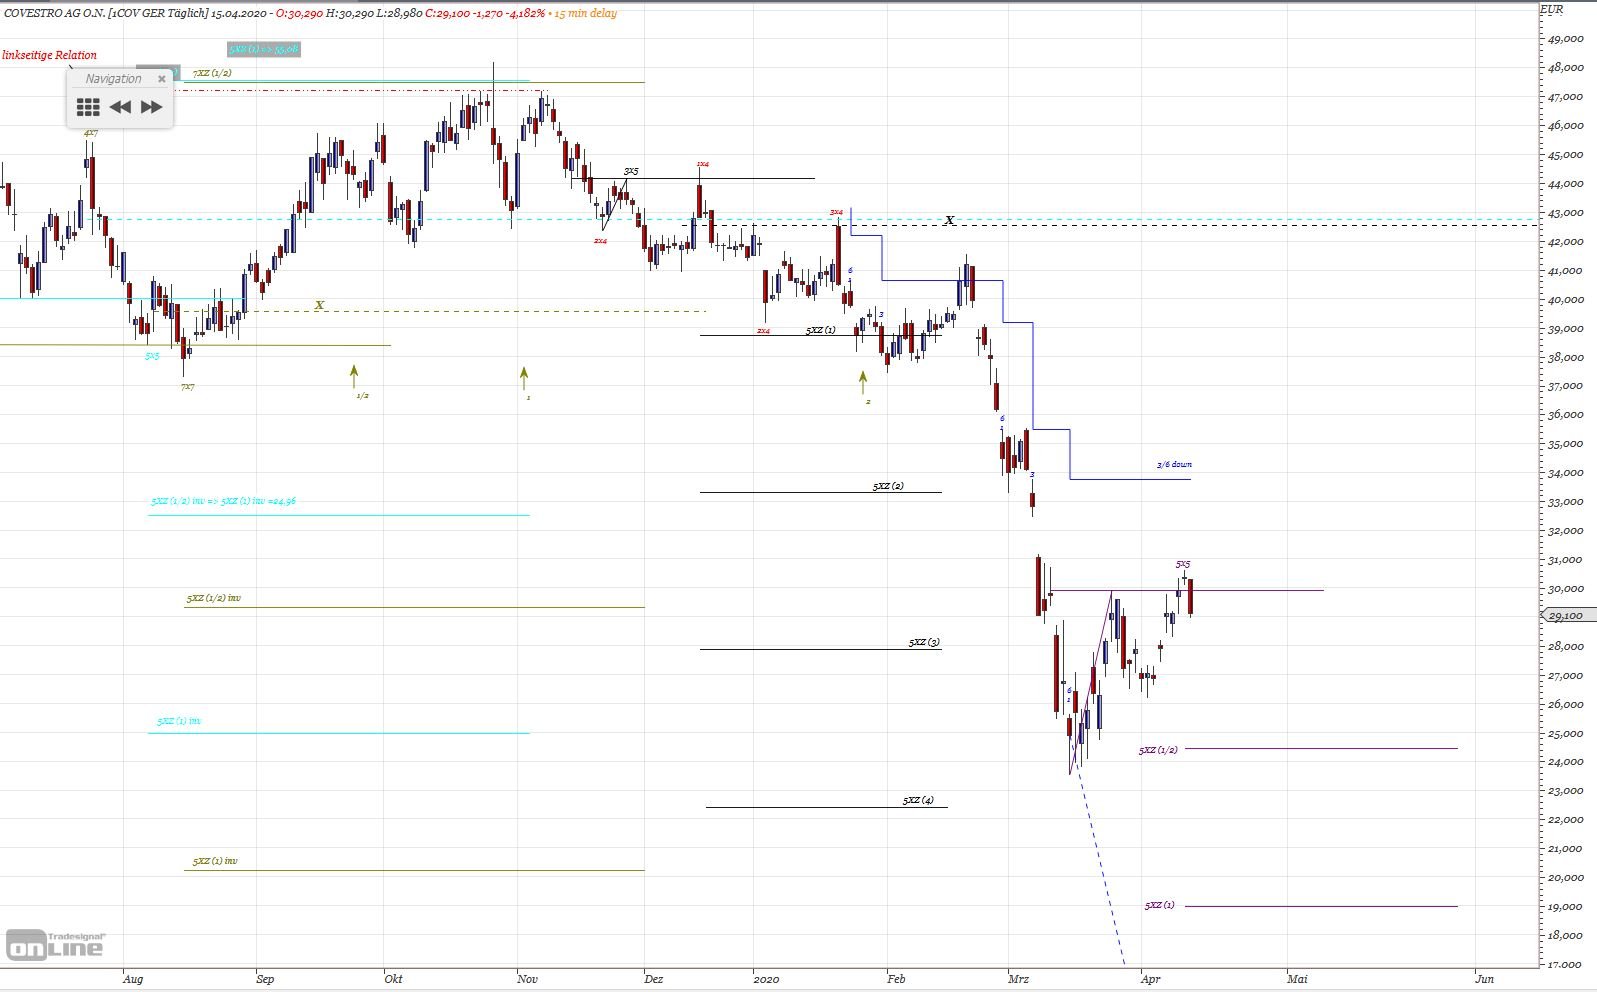Click the up-arrow marker labeled "1/2"
Image resolution: width=1597 pixels, height=992 pixels.
(x=354, y=377)
